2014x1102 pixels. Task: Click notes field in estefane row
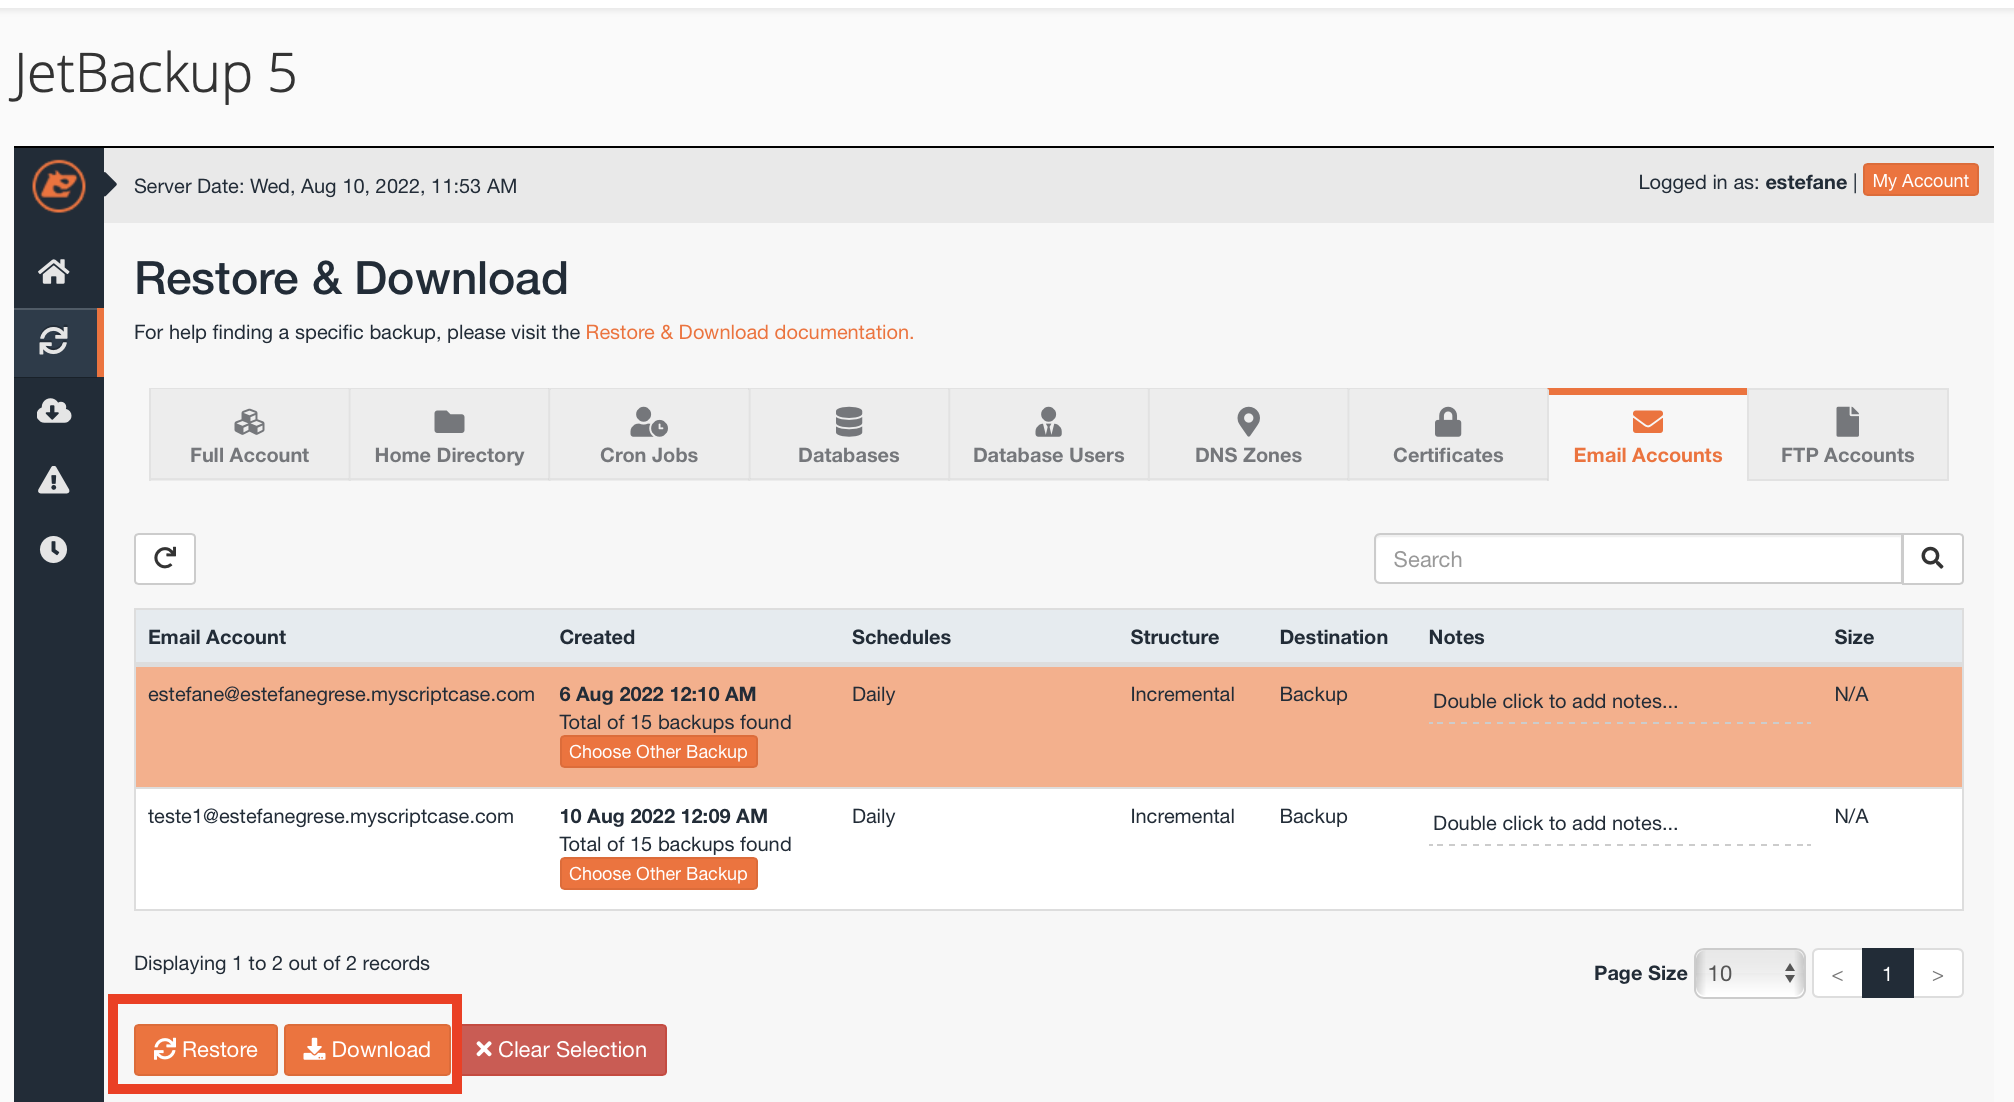coord(1620,702)
